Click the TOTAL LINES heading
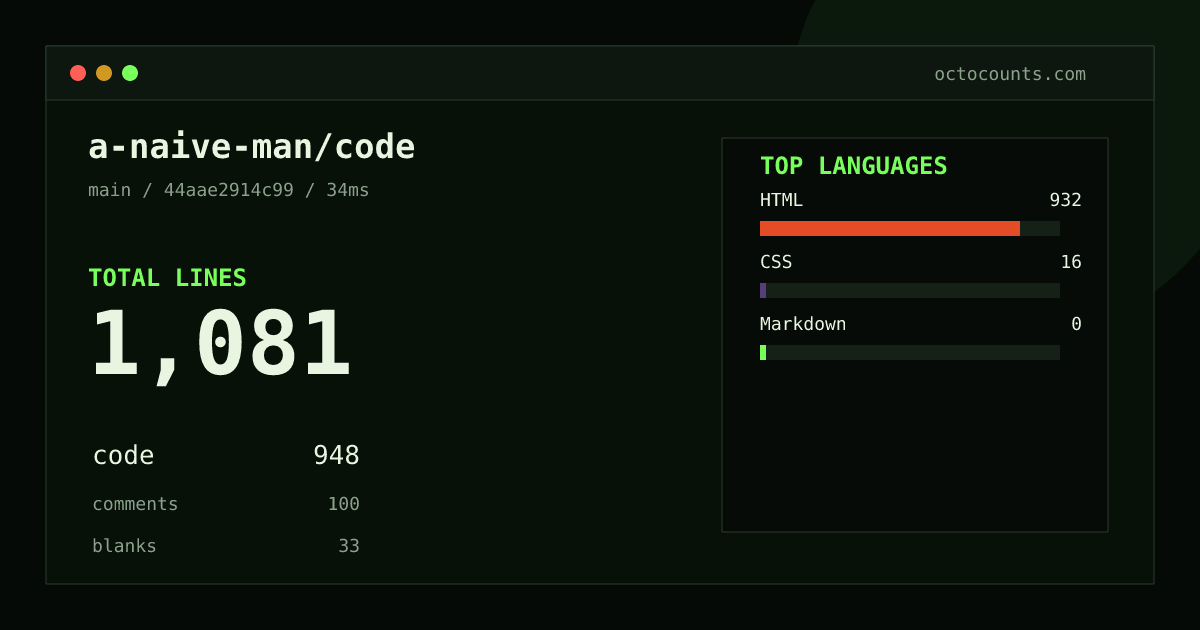1200x630 pixels. point(167,278)
